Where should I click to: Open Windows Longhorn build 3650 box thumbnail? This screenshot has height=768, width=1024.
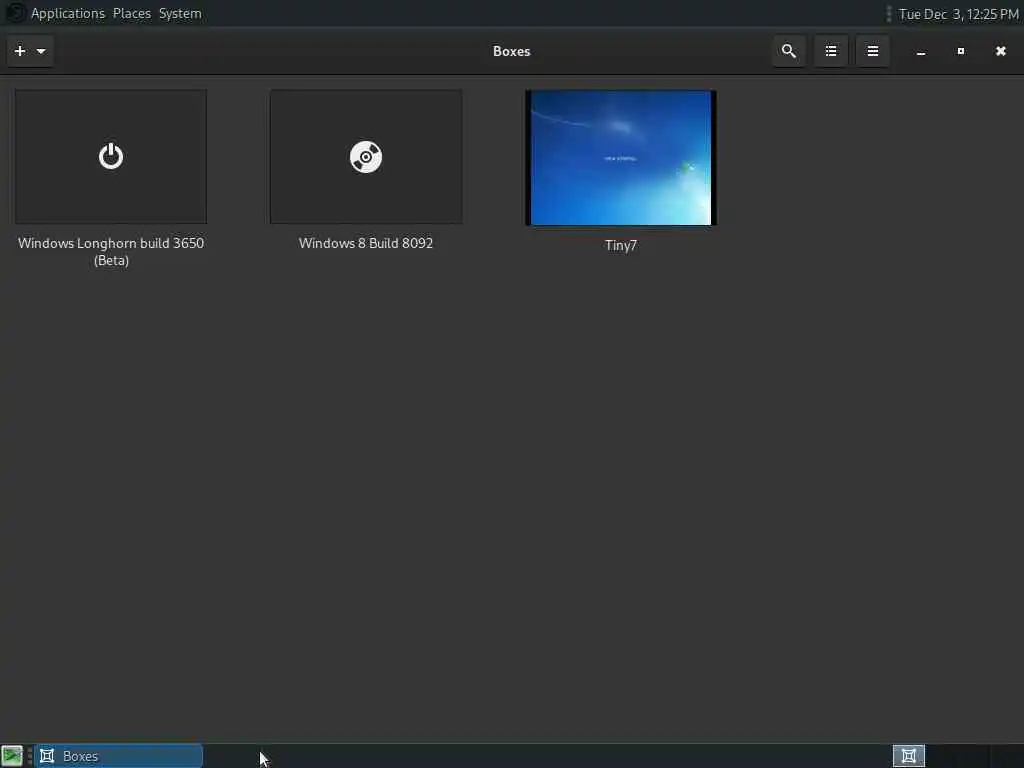click(111, 157)
